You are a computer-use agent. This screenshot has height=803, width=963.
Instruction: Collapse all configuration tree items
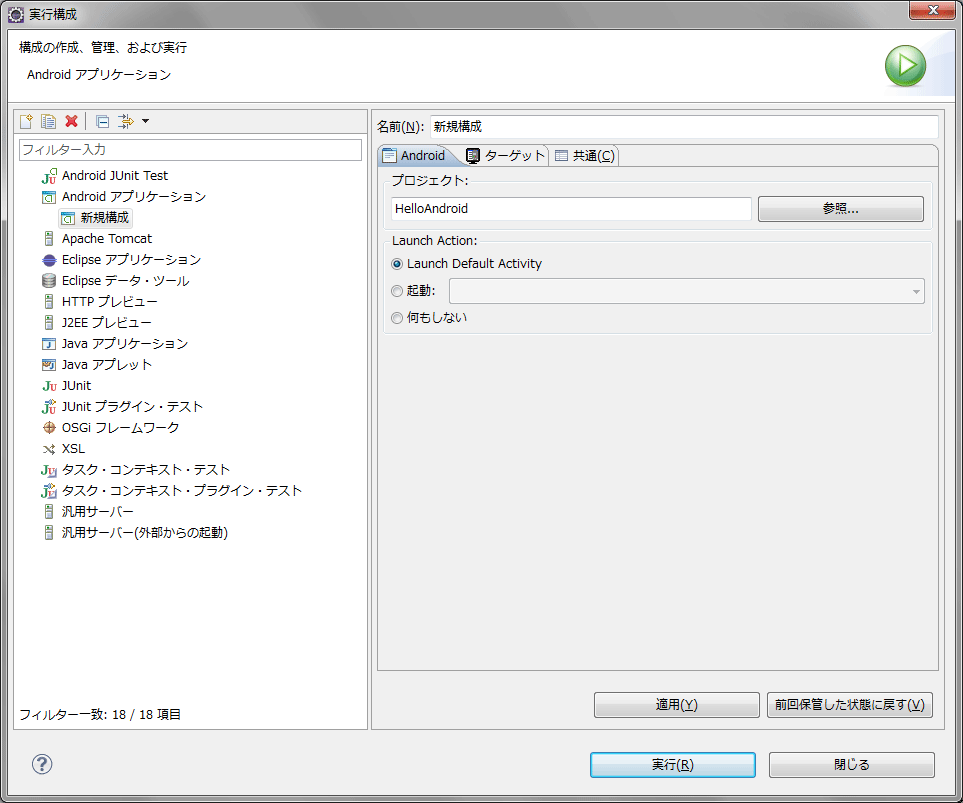(x=103, y=121)
